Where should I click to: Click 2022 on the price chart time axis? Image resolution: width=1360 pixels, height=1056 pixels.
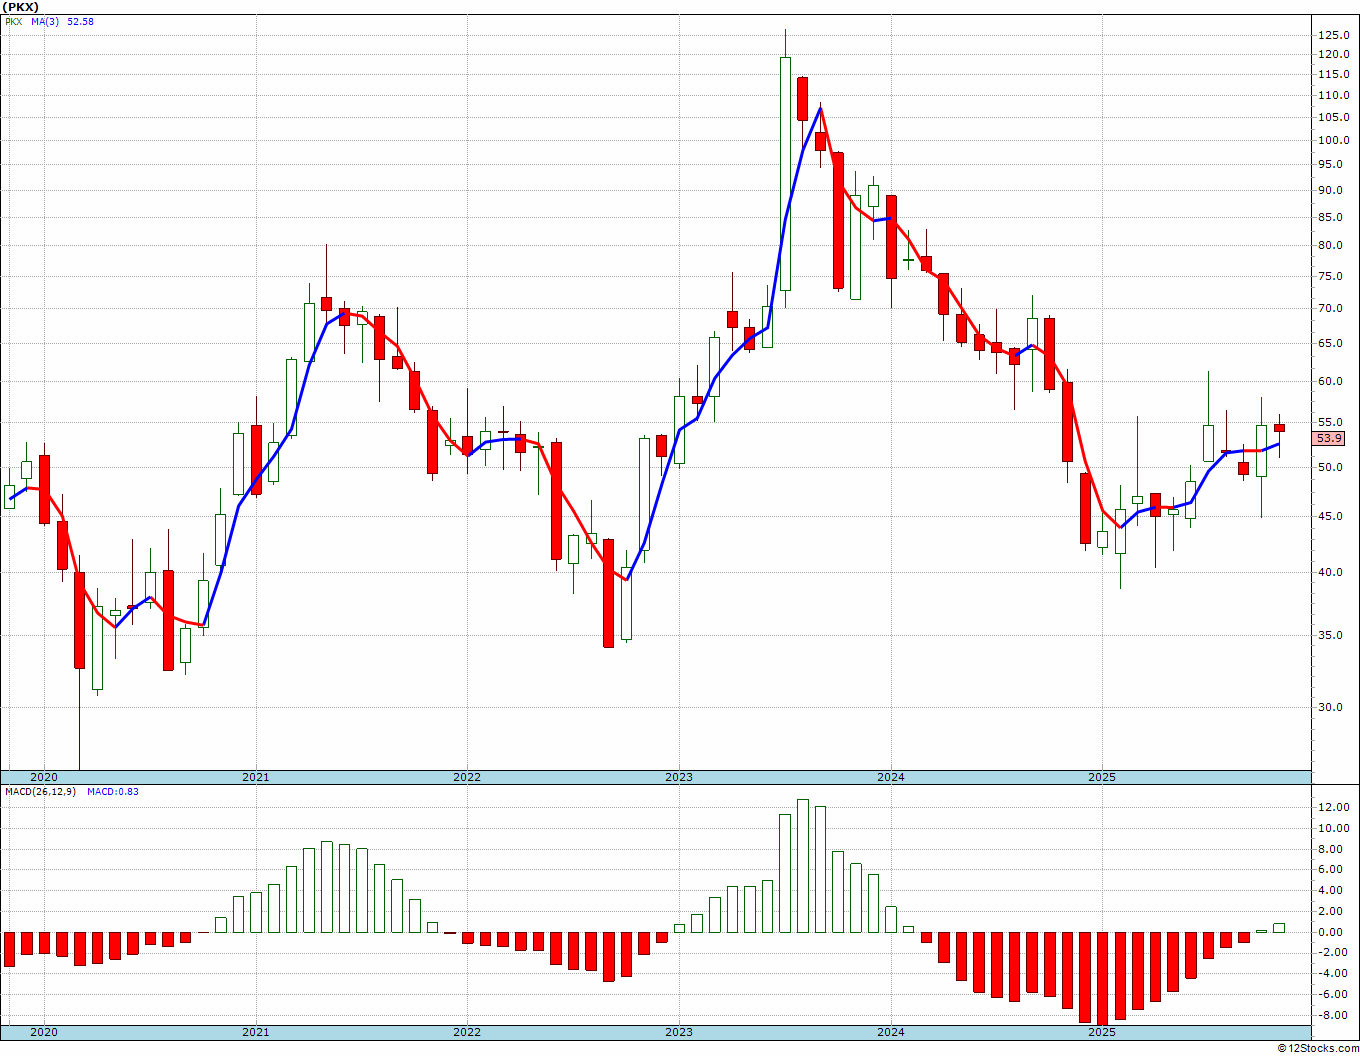click(x=467, y=777)
